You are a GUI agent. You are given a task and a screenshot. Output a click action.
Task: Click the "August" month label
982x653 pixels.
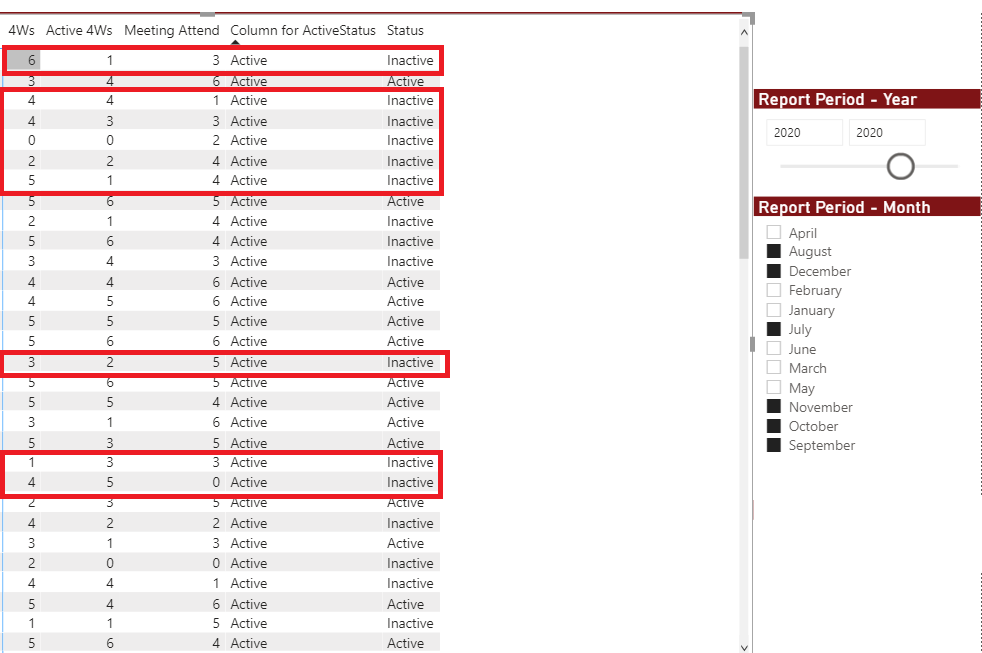click(x=810, y=251)
